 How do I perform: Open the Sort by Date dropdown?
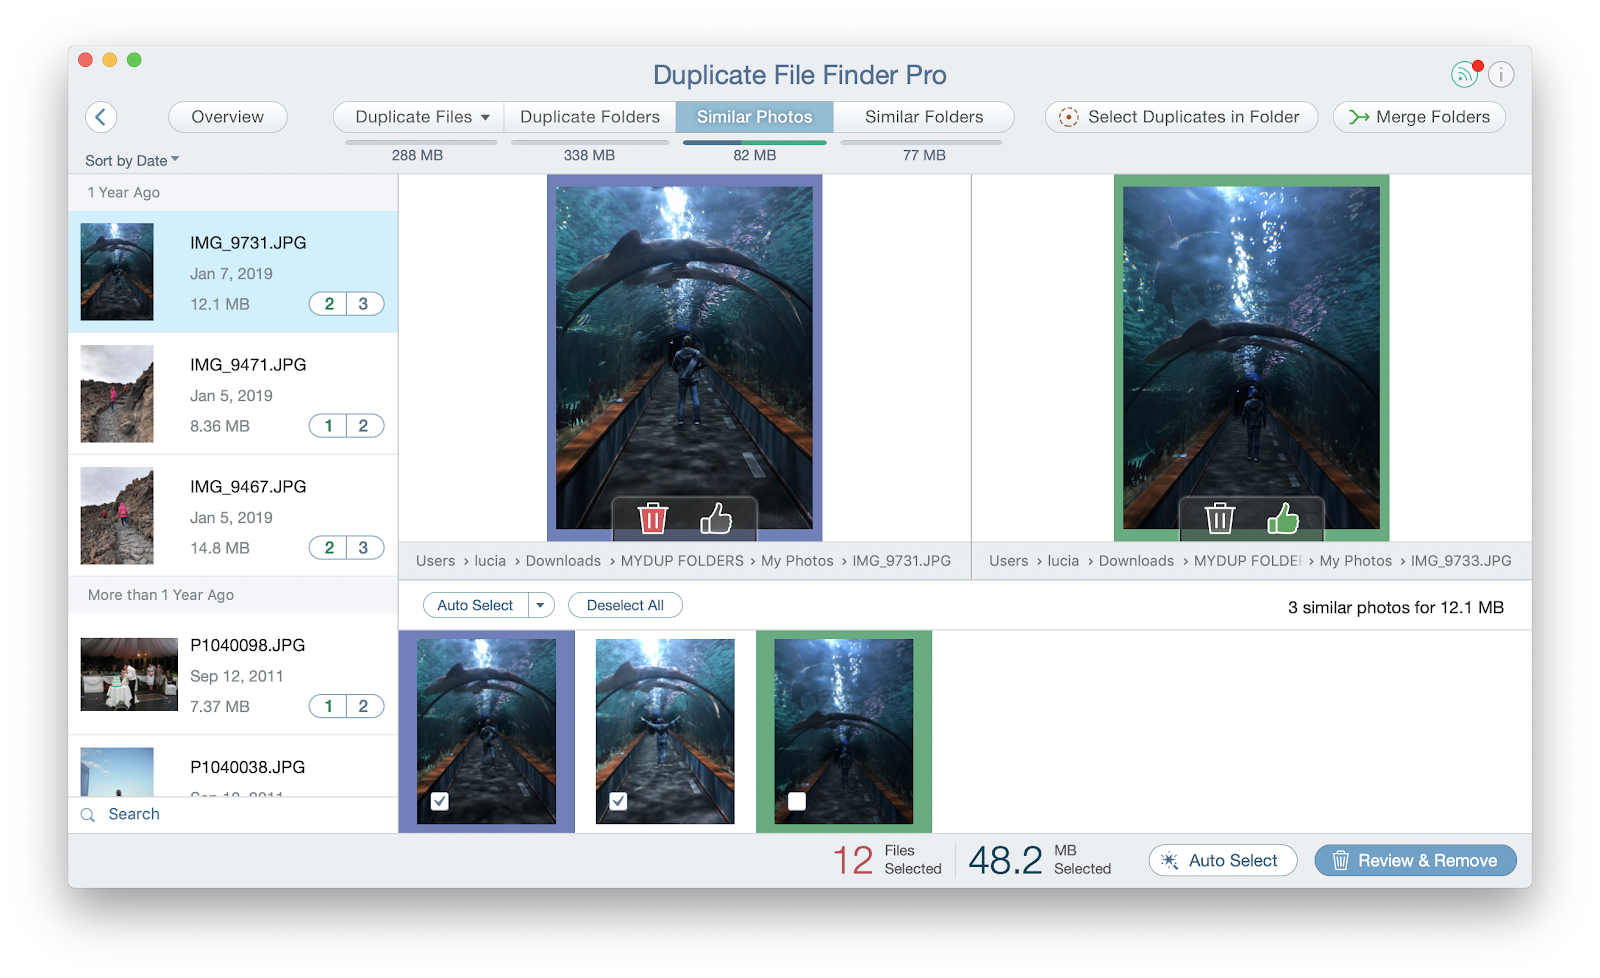coord(132,160)
